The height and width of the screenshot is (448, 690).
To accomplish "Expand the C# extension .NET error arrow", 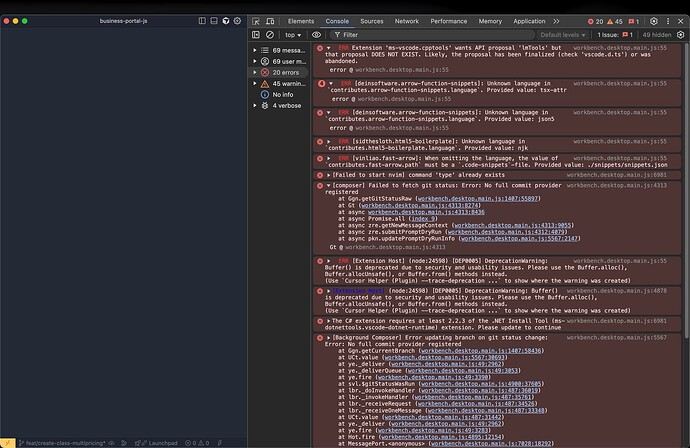I will [329, 321].
